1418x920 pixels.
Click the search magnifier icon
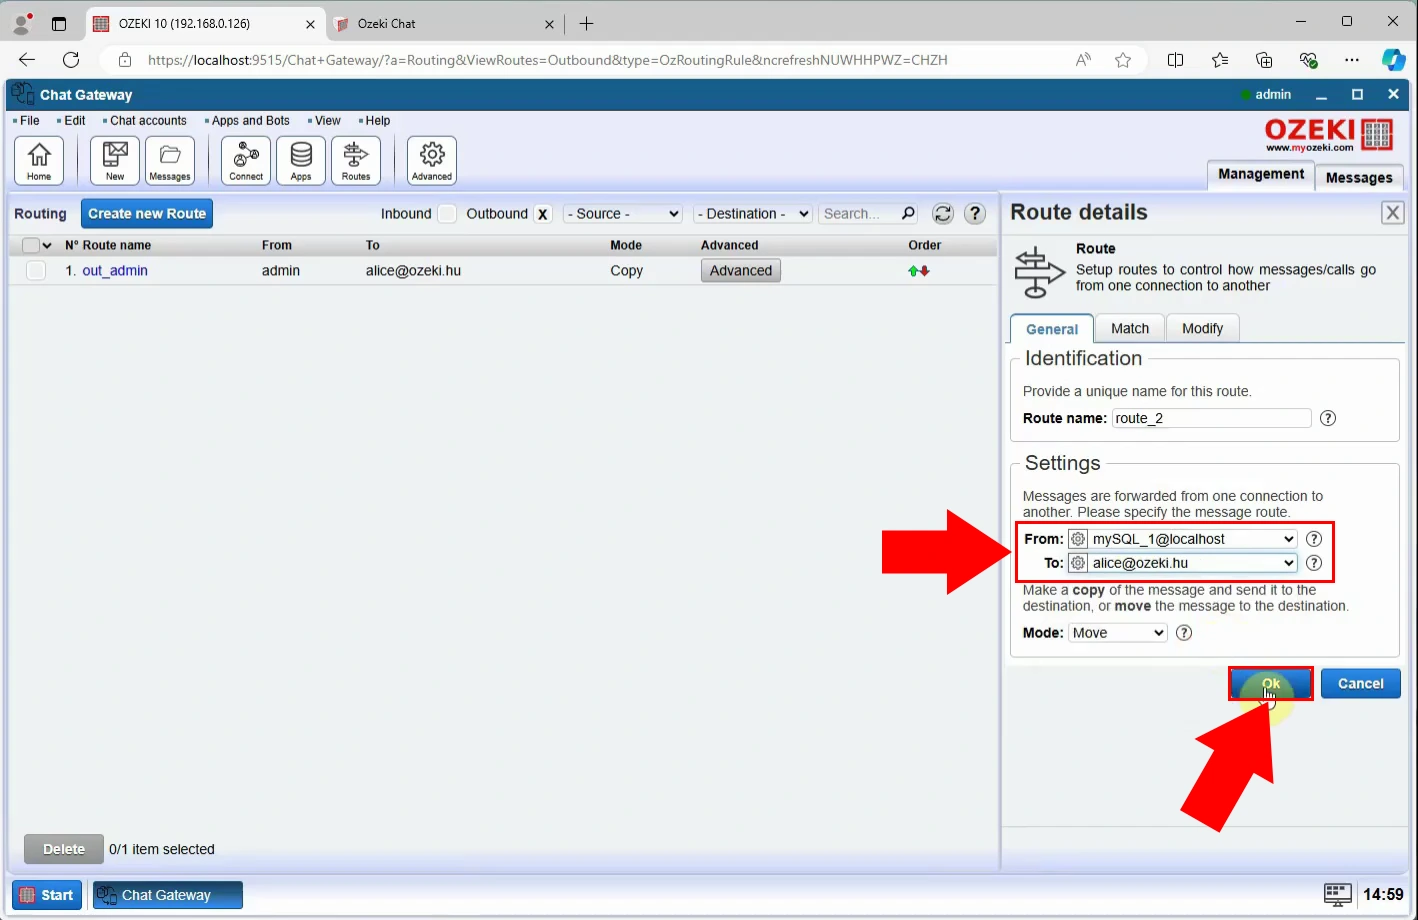(x=908, y=213)
